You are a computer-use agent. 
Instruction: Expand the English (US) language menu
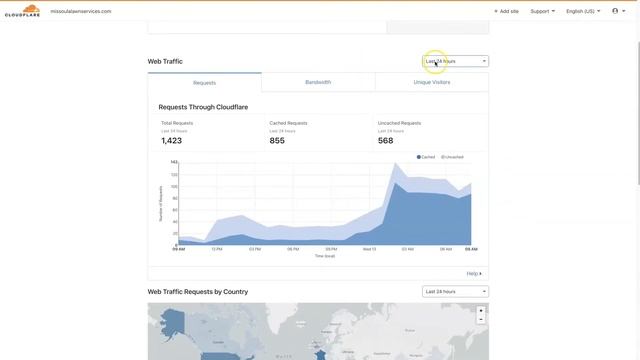tap(583, 11)
